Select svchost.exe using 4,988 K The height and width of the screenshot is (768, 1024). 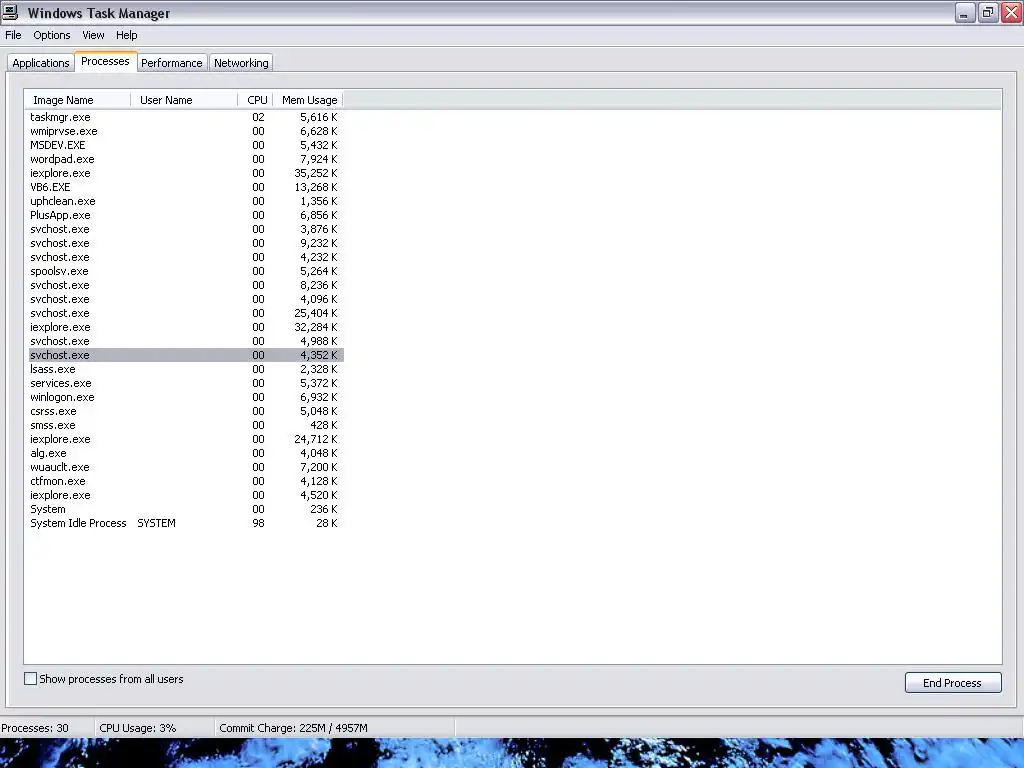185,341
